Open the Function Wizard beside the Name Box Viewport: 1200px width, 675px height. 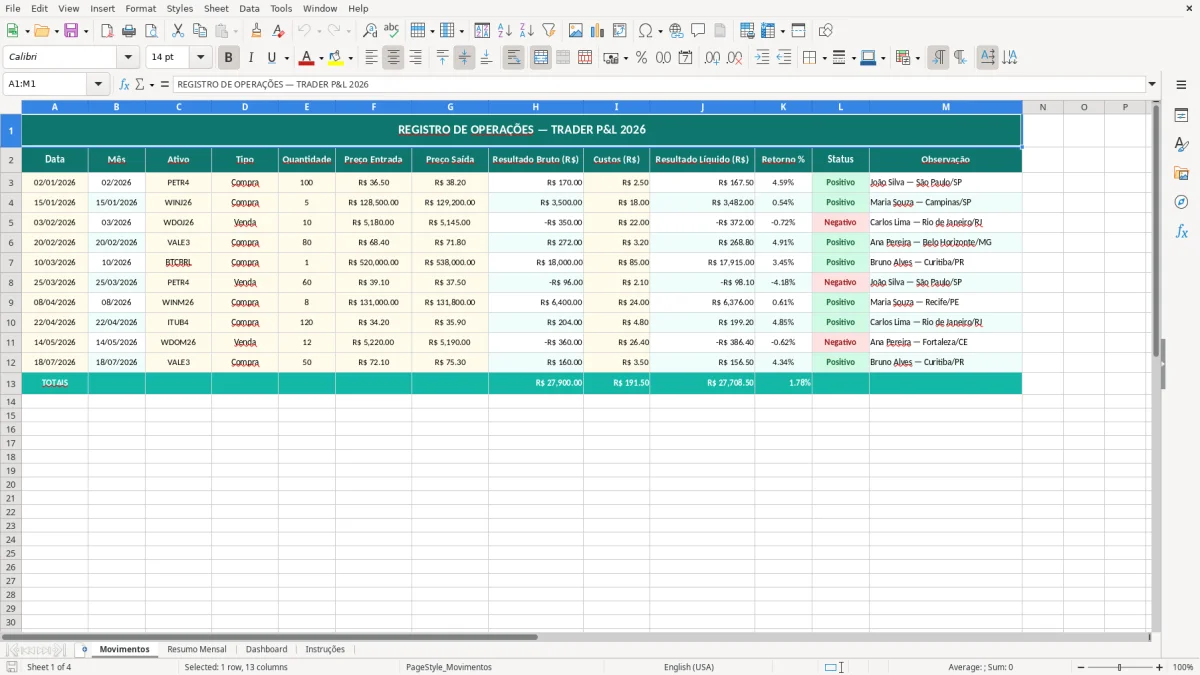[125, 84]
